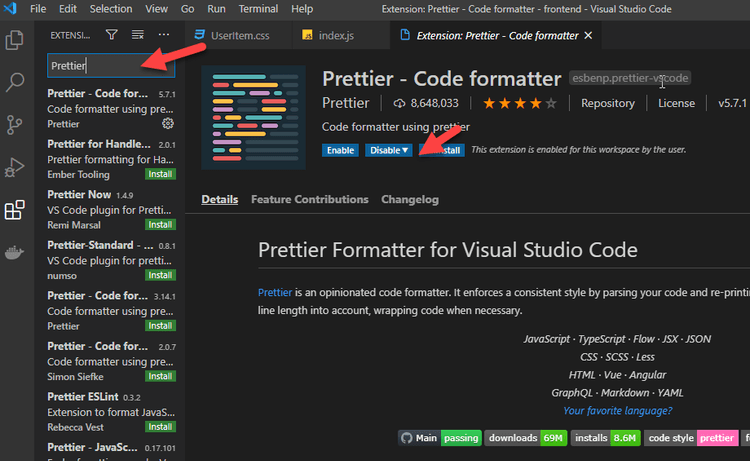This screenshot has height=461, width=750.
Task: Open the View menu
Action: 156,9
